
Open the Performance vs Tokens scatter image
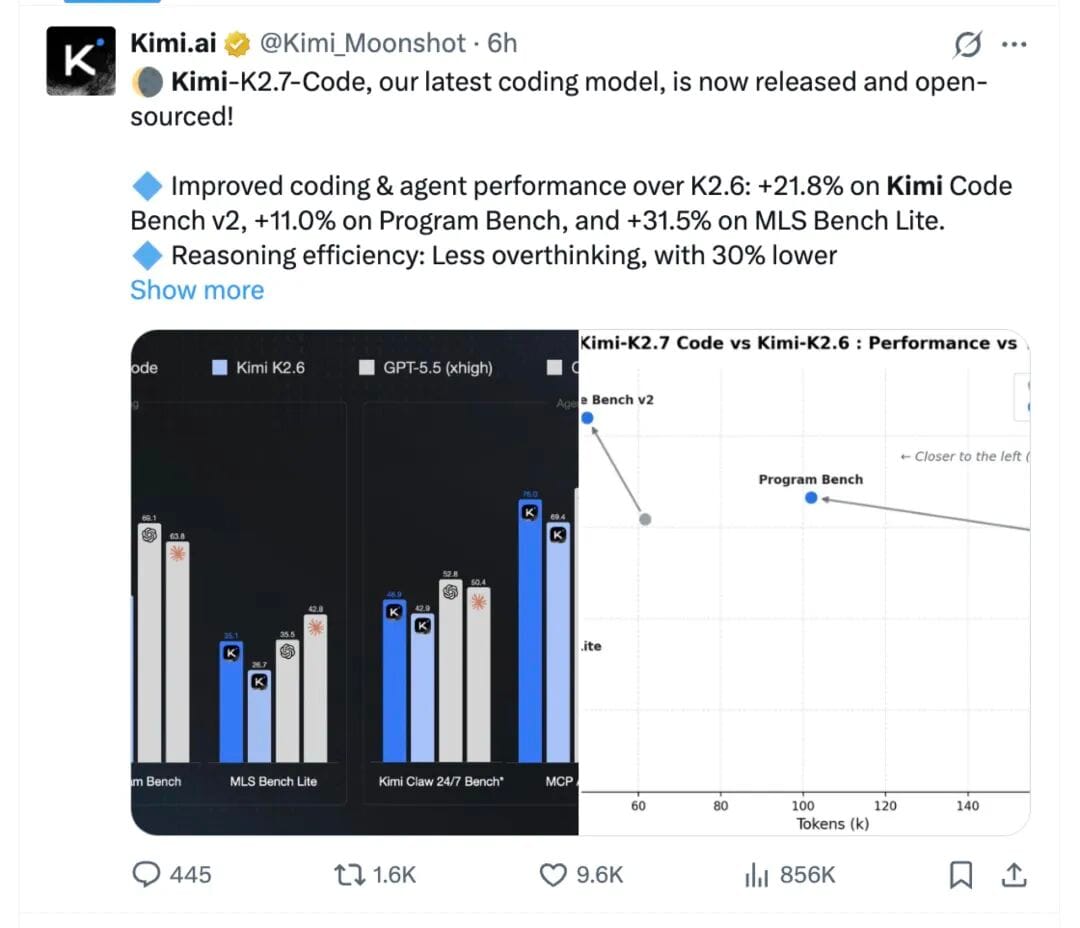tap(804, 582)
